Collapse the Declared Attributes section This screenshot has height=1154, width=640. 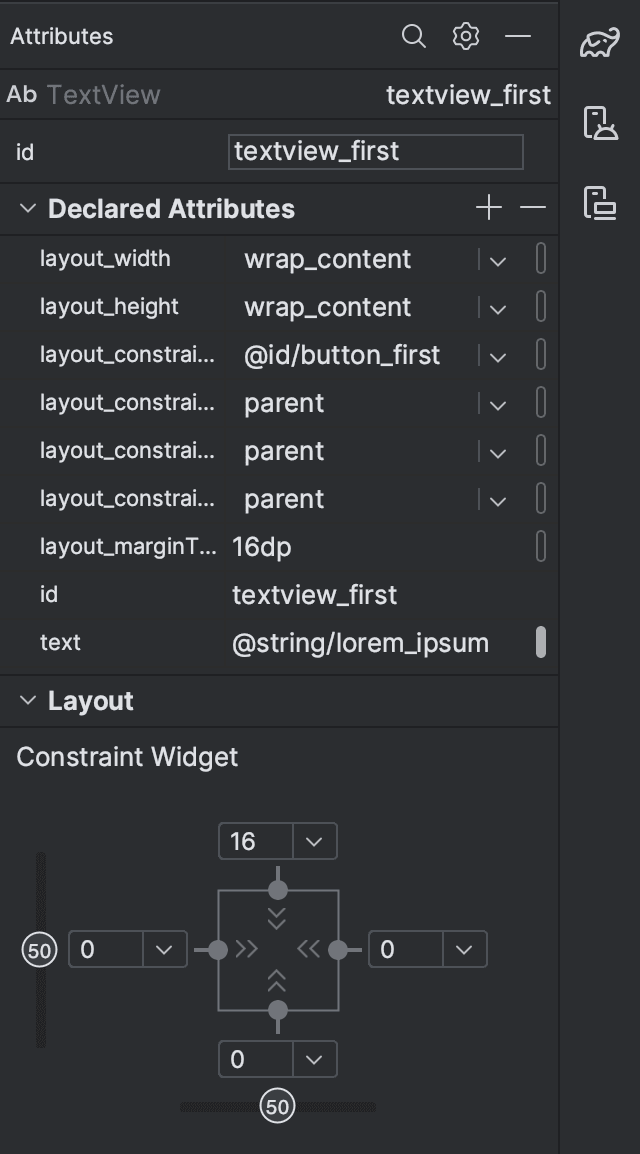coord(28,208)
